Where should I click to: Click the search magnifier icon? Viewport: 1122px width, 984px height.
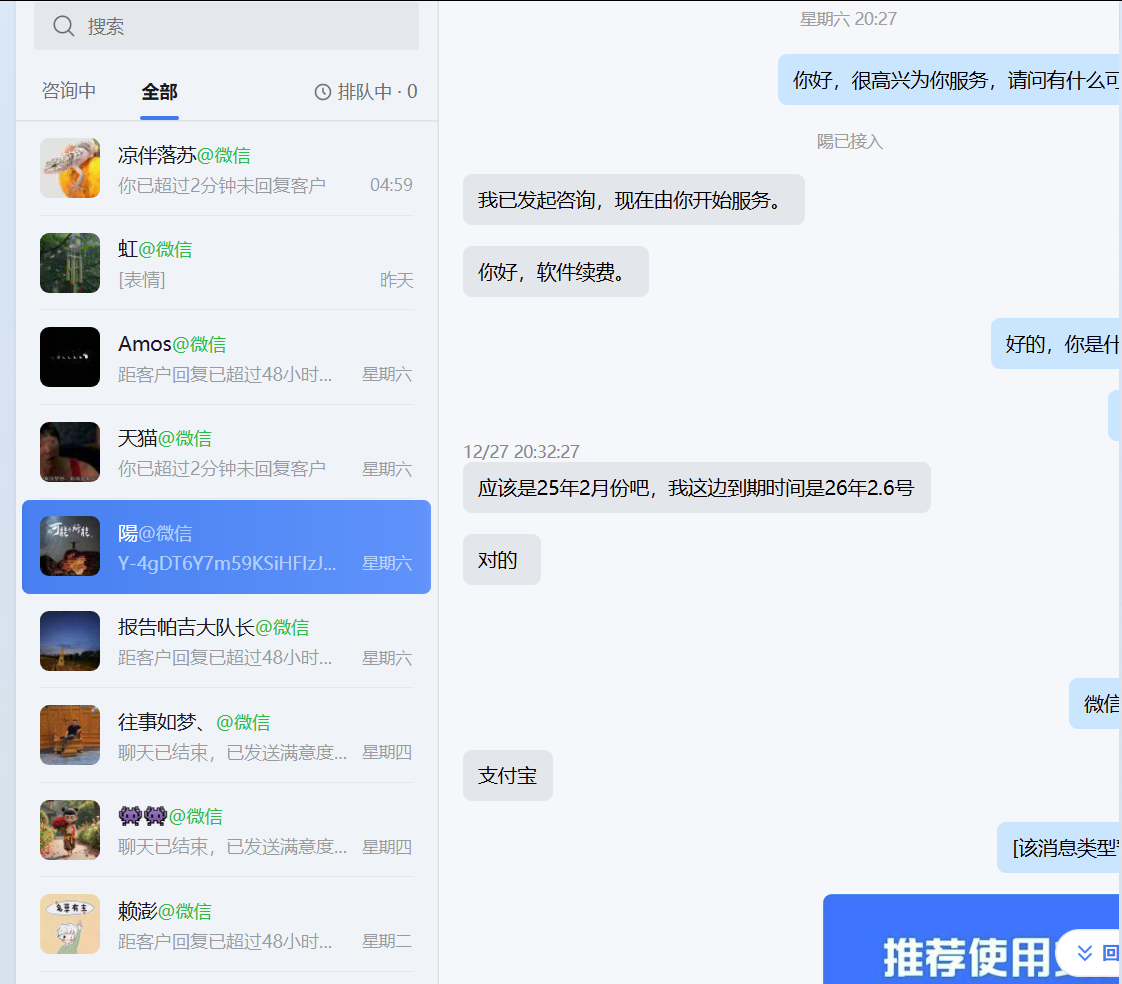pyautogui.click(x=63, y=26)
